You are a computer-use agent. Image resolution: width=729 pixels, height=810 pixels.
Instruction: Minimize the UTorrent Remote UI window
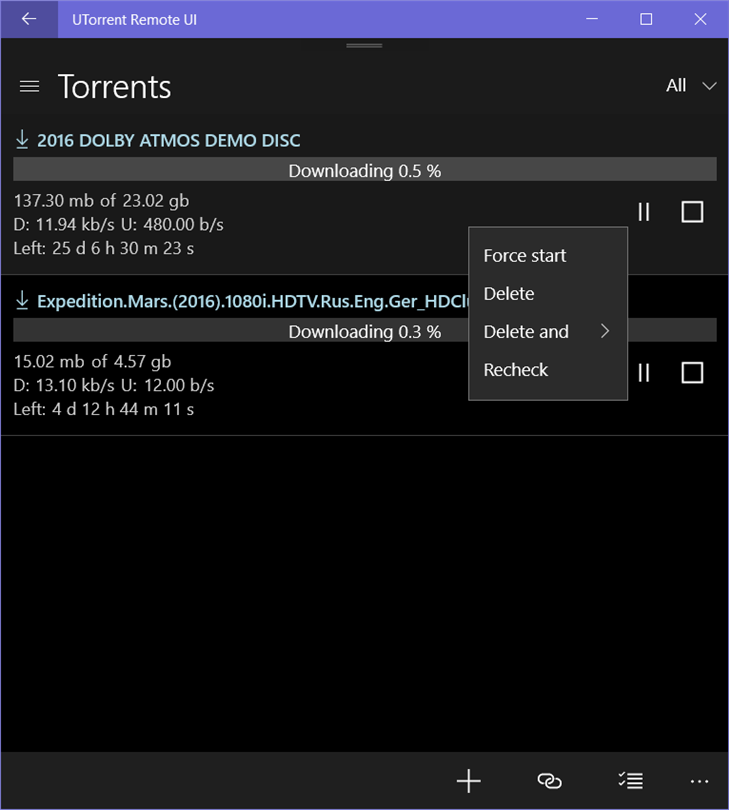click(x=592, y=19)
